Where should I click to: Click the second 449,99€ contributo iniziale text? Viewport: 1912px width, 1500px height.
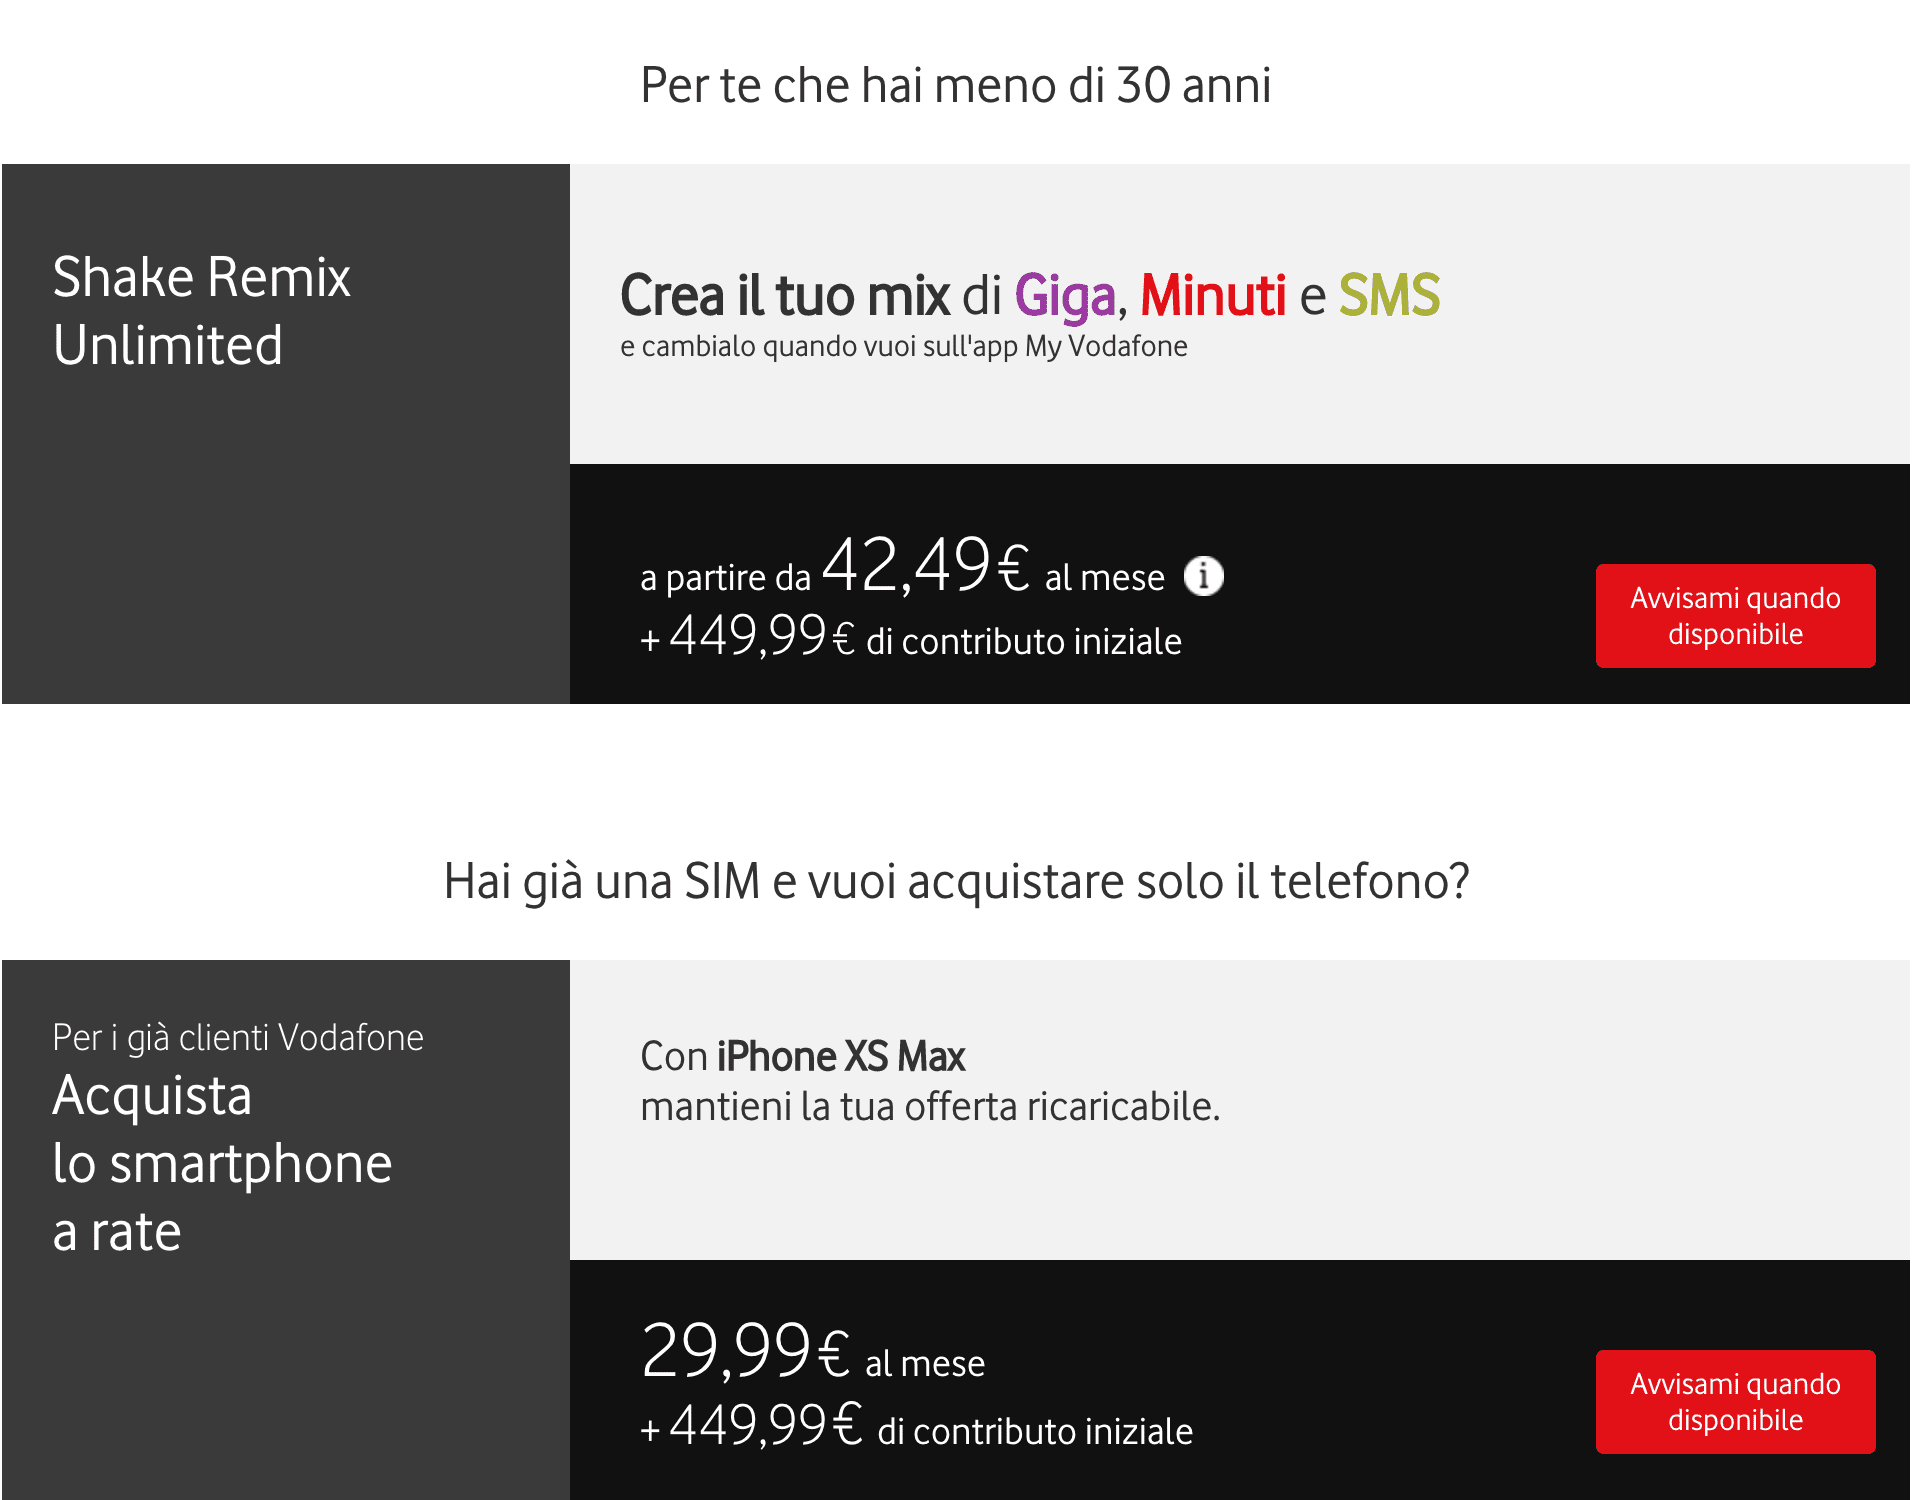[x=916, y=1426]
